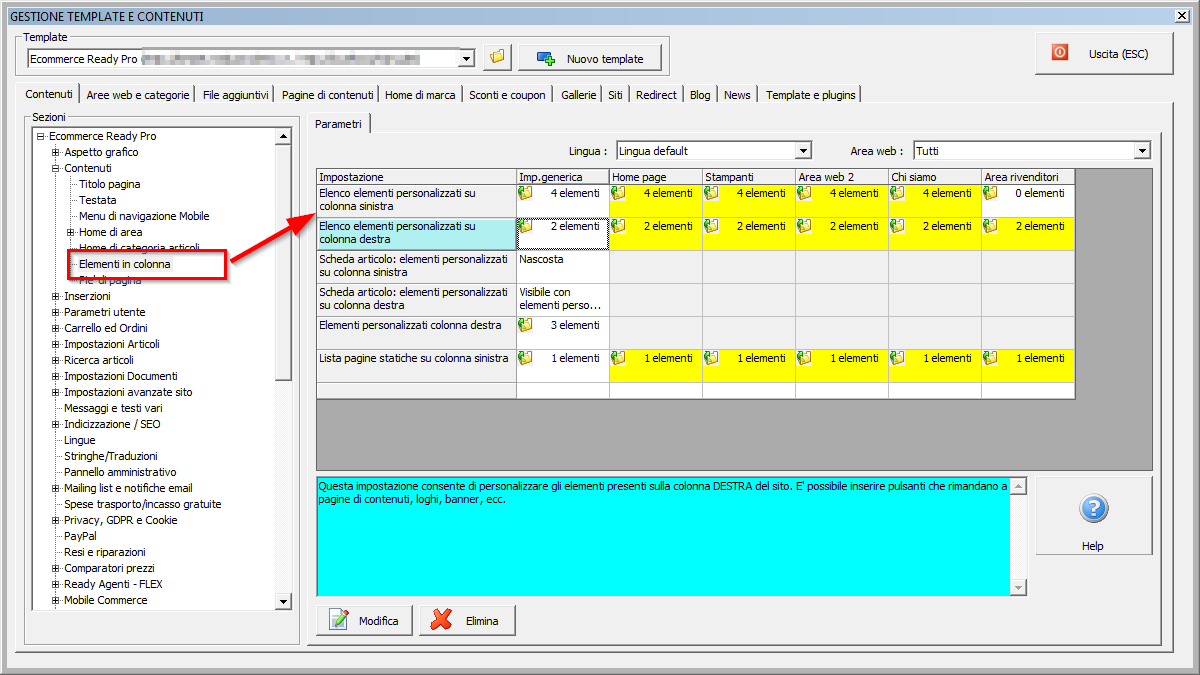Screen dimensions: 1200x675
Task: Expand Inserzioni tree node
Action: (56, 296)
